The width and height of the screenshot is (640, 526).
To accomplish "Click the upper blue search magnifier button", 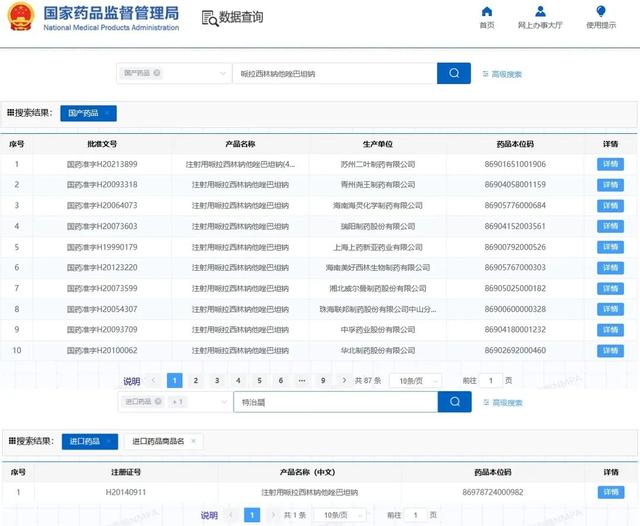I will coord(454,73).
